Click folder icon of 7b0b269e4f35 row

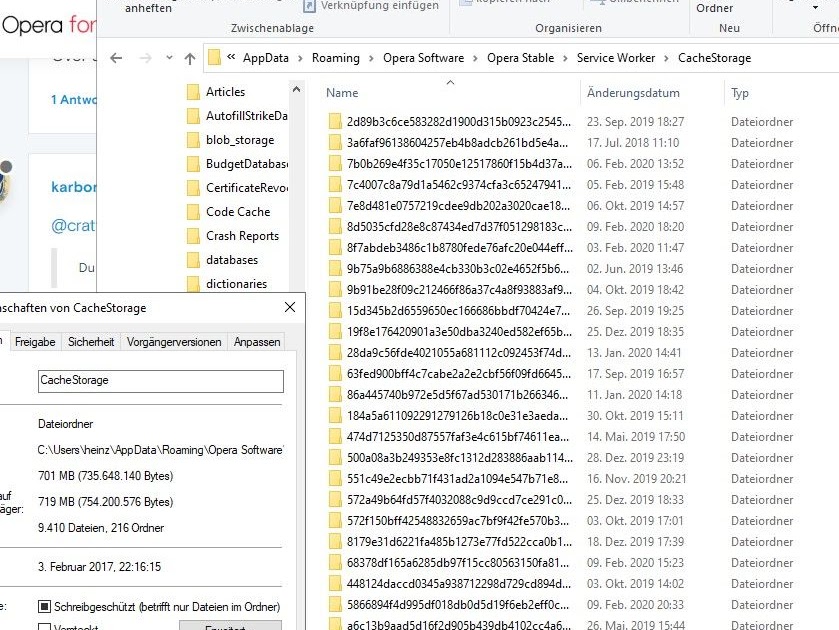pyautogui.click(x=335, y=163)
